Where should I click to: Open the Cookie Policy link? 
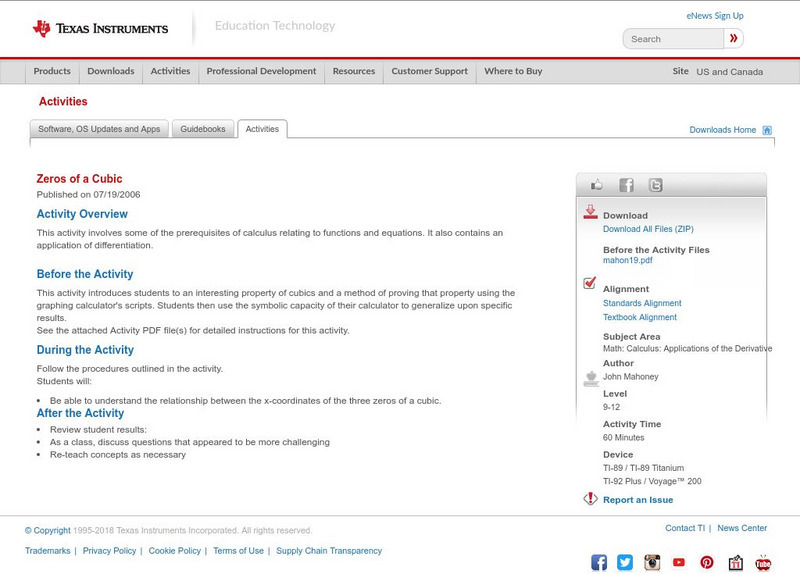tap(174, 551)
